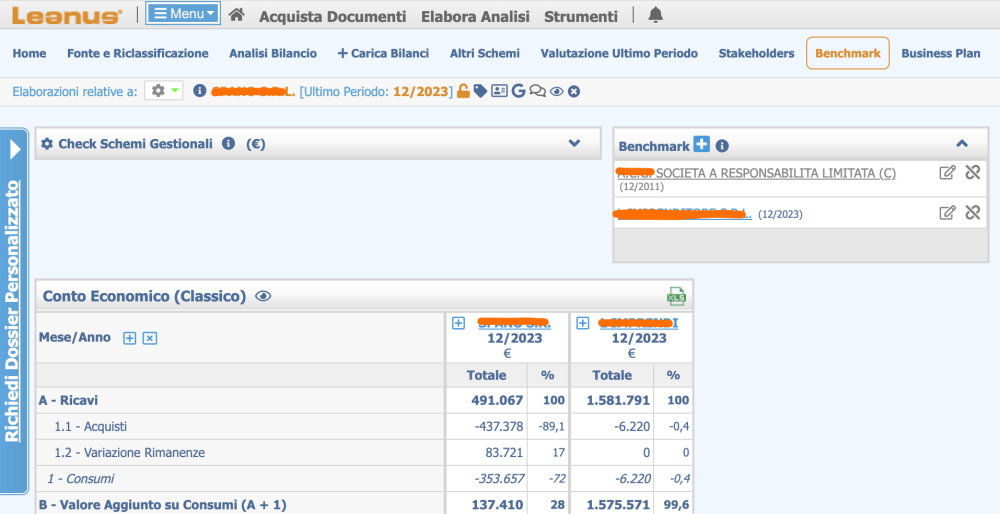
Task: Open Elabora Analisi menu
Action: pos(475,17)
